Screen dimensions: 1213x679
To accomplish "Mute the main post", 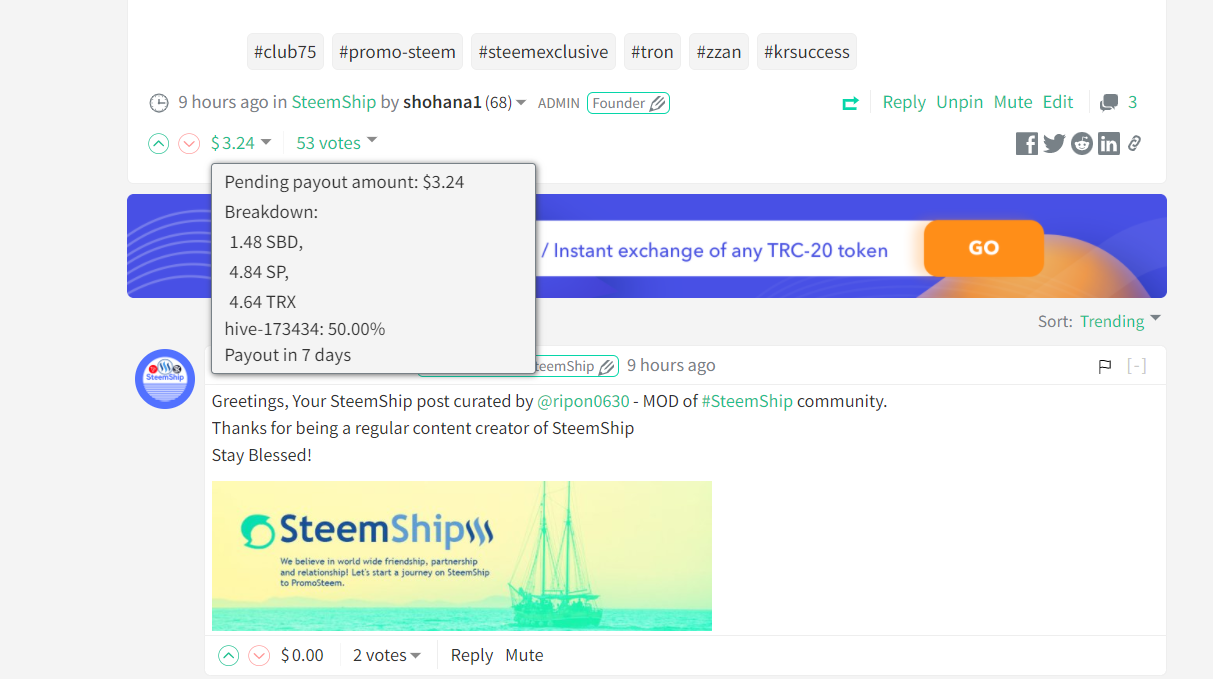I will click(1013, 102).
